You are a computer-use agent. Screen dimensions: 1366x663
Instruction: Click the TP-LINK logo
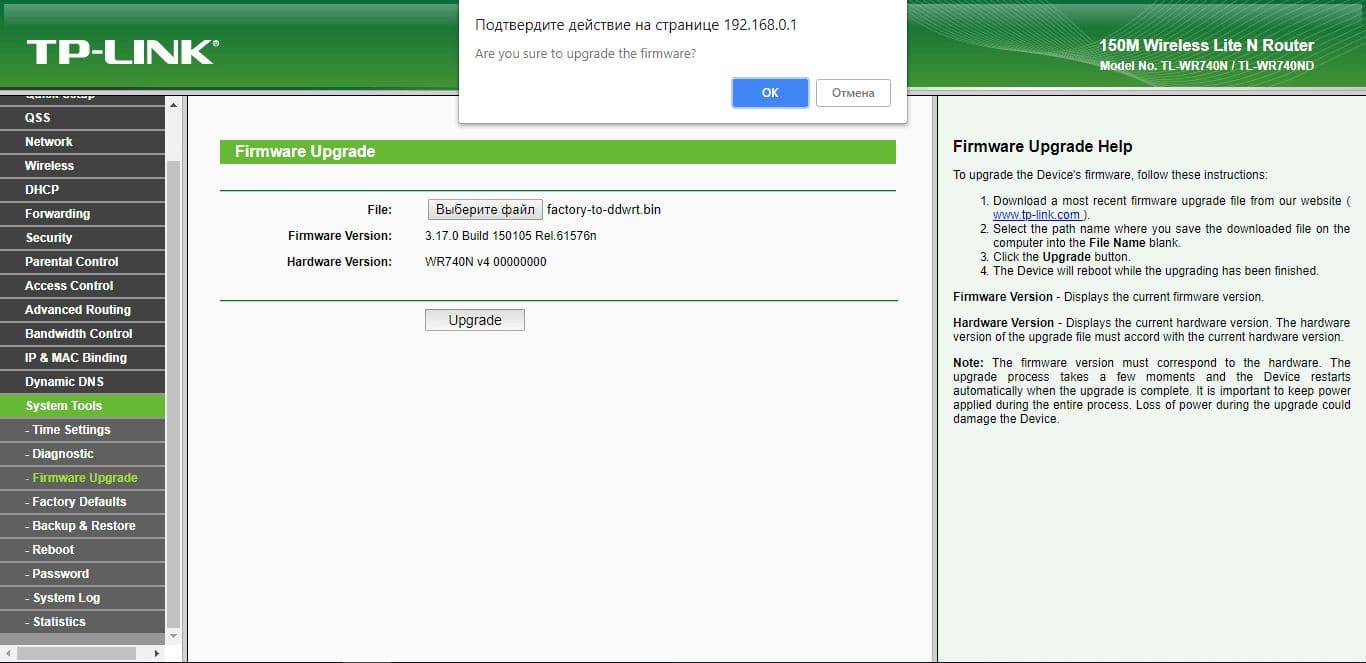(x=122, y=52)
